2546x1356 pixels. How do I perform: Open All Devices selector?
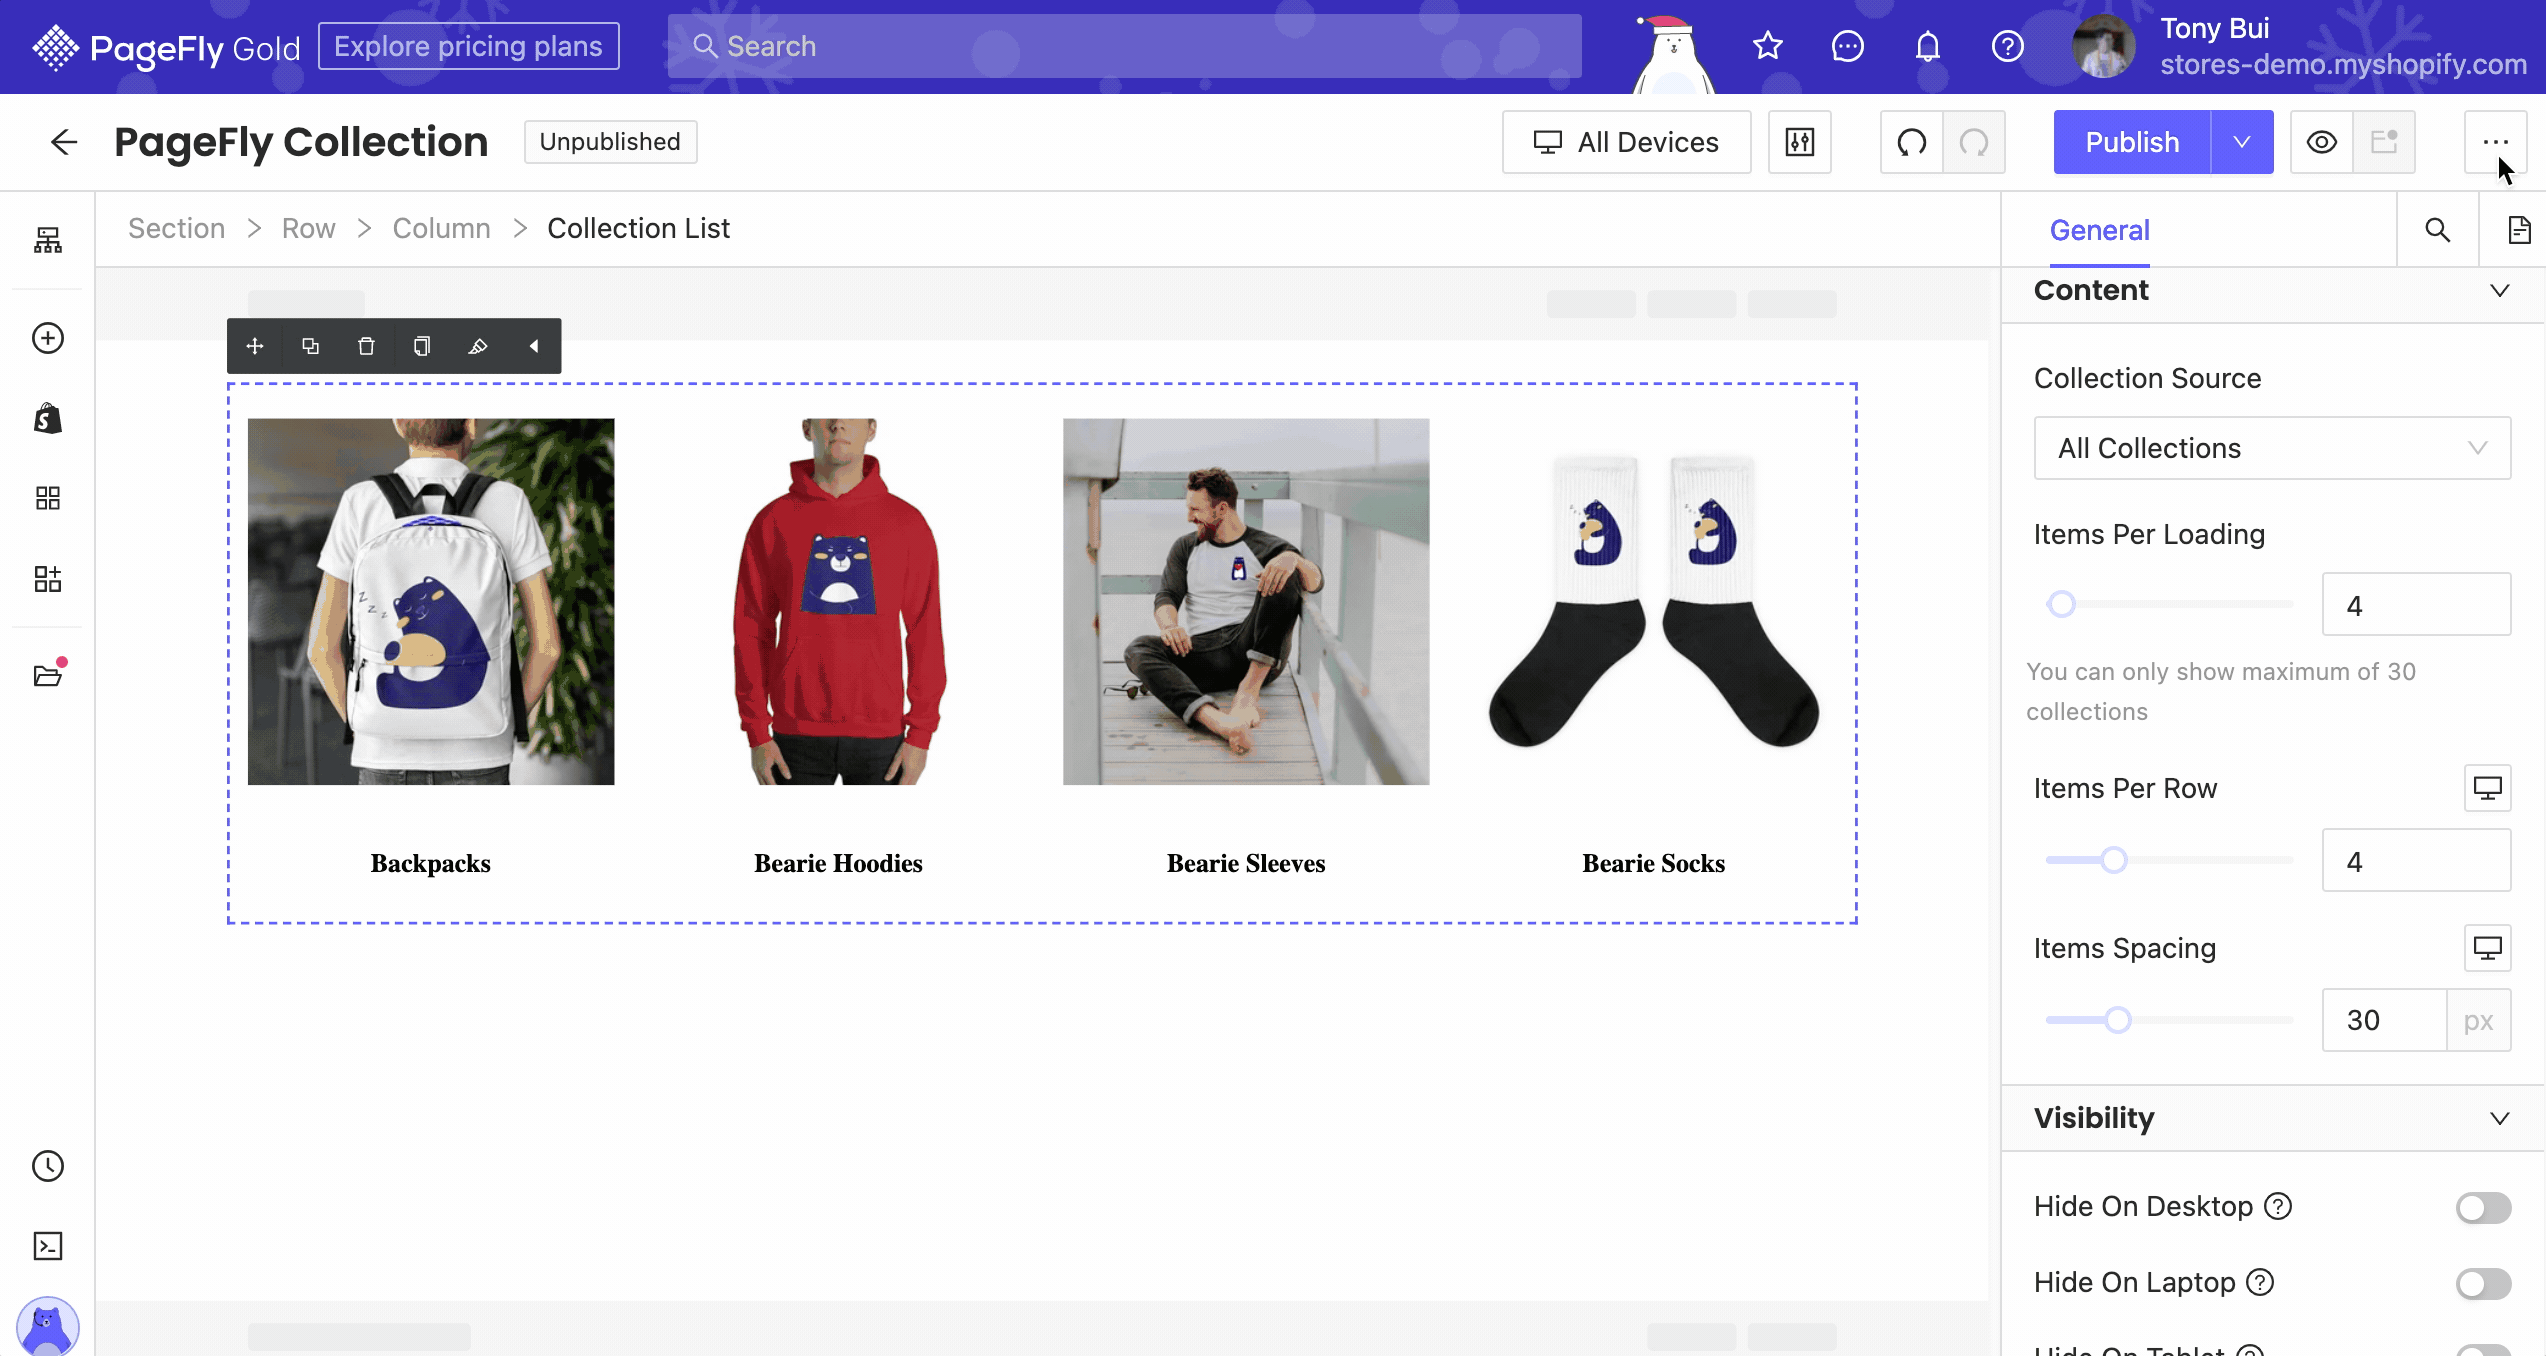point(1627,142)
